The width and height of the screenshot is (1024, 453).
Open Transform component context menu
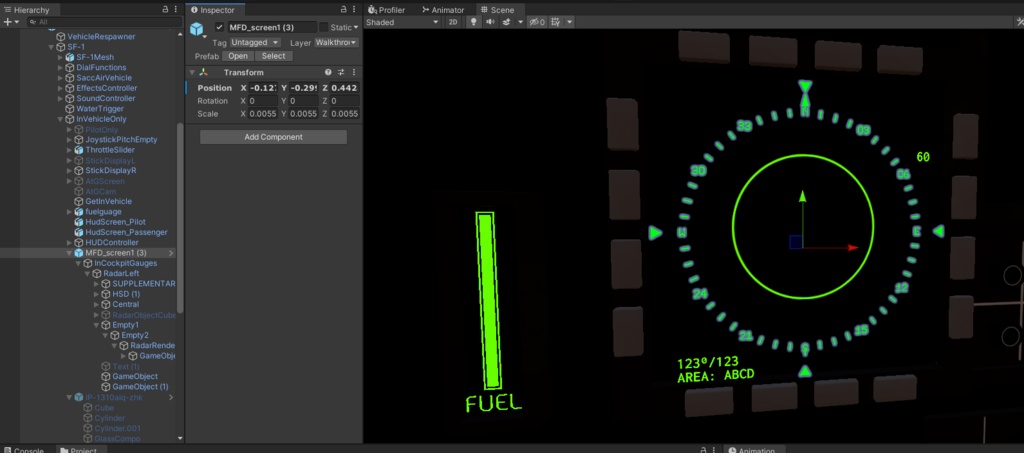[354, 72]
